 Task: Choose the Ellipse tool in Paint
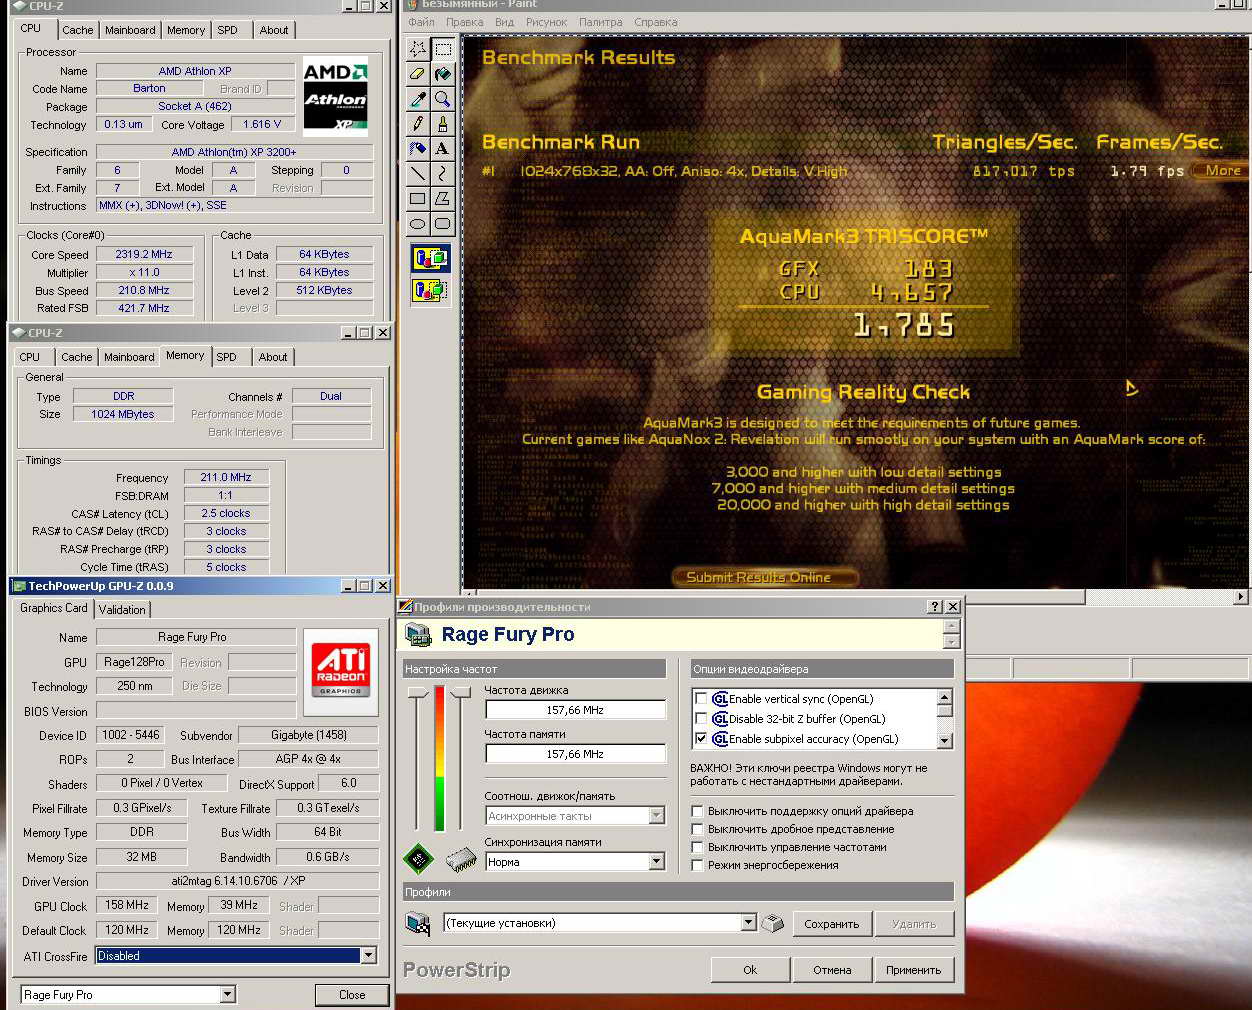click(x=418, y=223)
